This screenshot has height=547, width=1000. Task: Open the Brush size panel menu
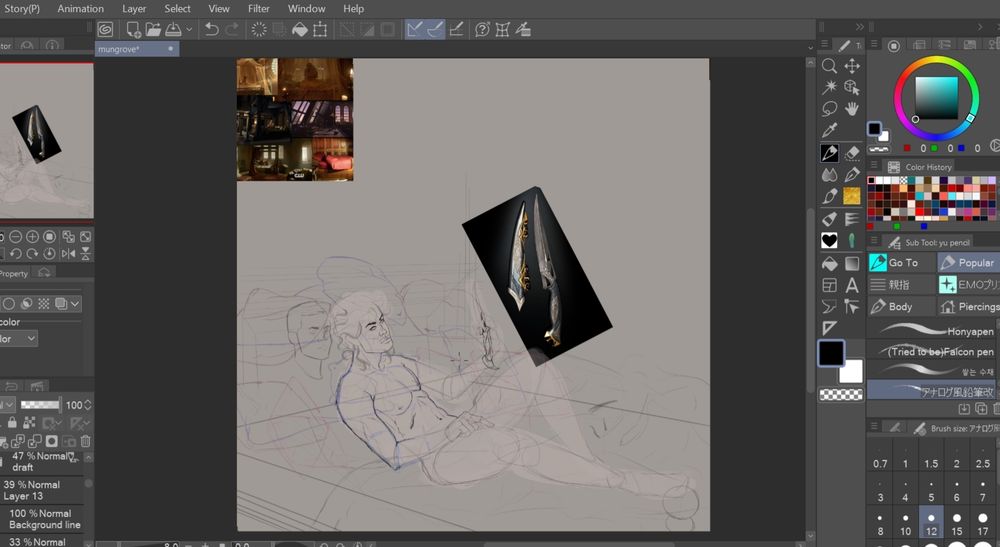tap(874, 427)
